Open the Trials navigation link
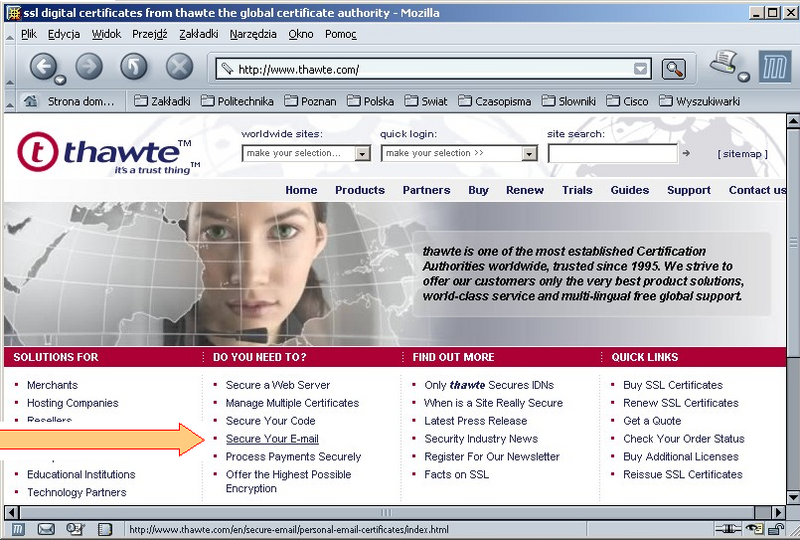Screen dimensions: 800x540 pyautogui.click(x=577, y=190)
